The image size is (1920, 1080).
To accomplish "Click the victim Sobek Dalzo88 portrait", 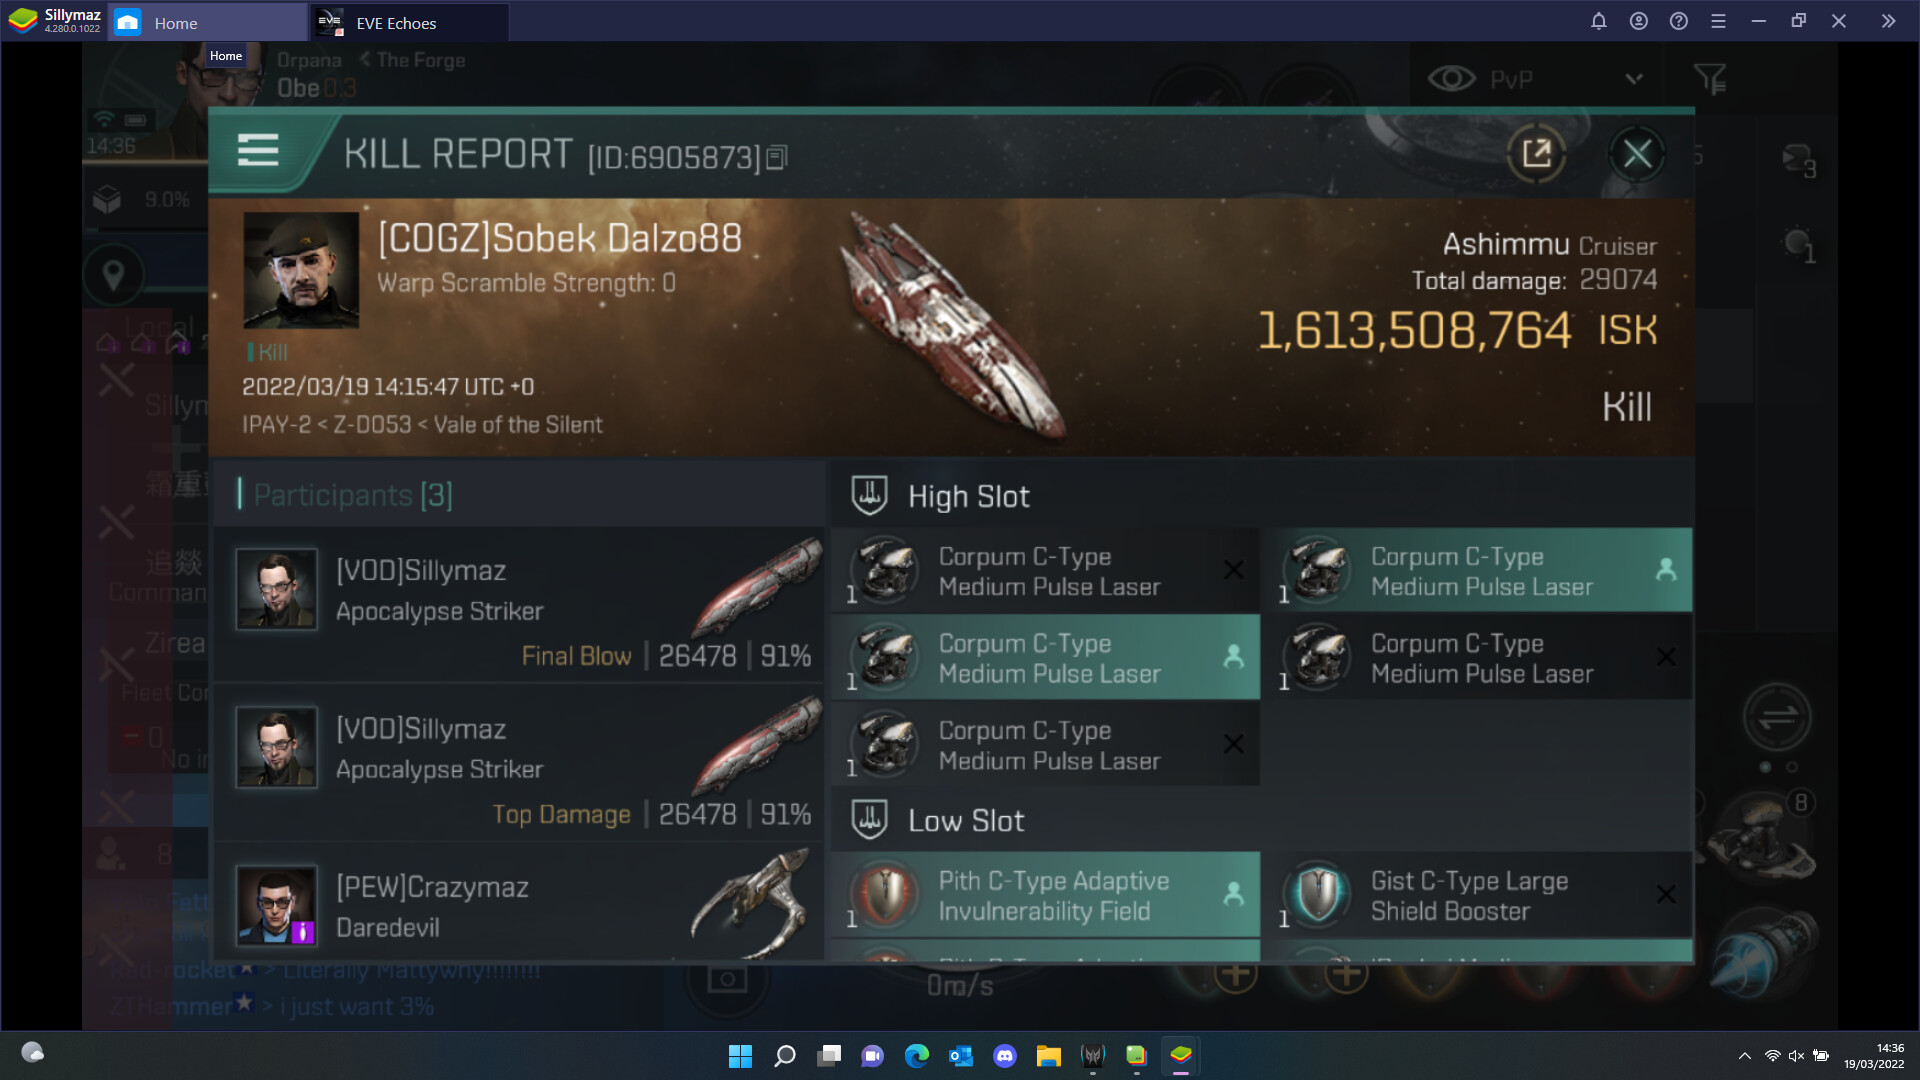I will coord(301,270).
